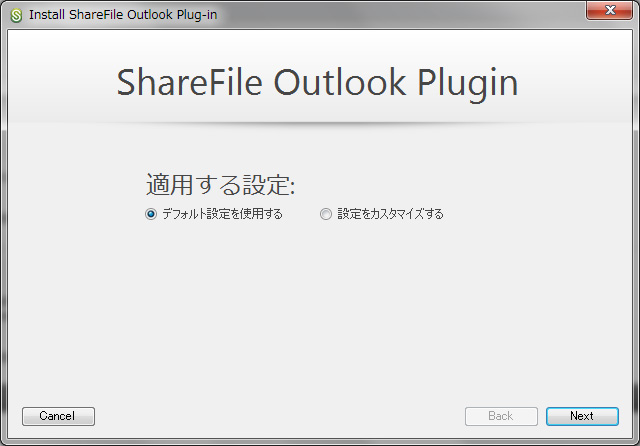Click the 適用する設定: label

(220, 185)
